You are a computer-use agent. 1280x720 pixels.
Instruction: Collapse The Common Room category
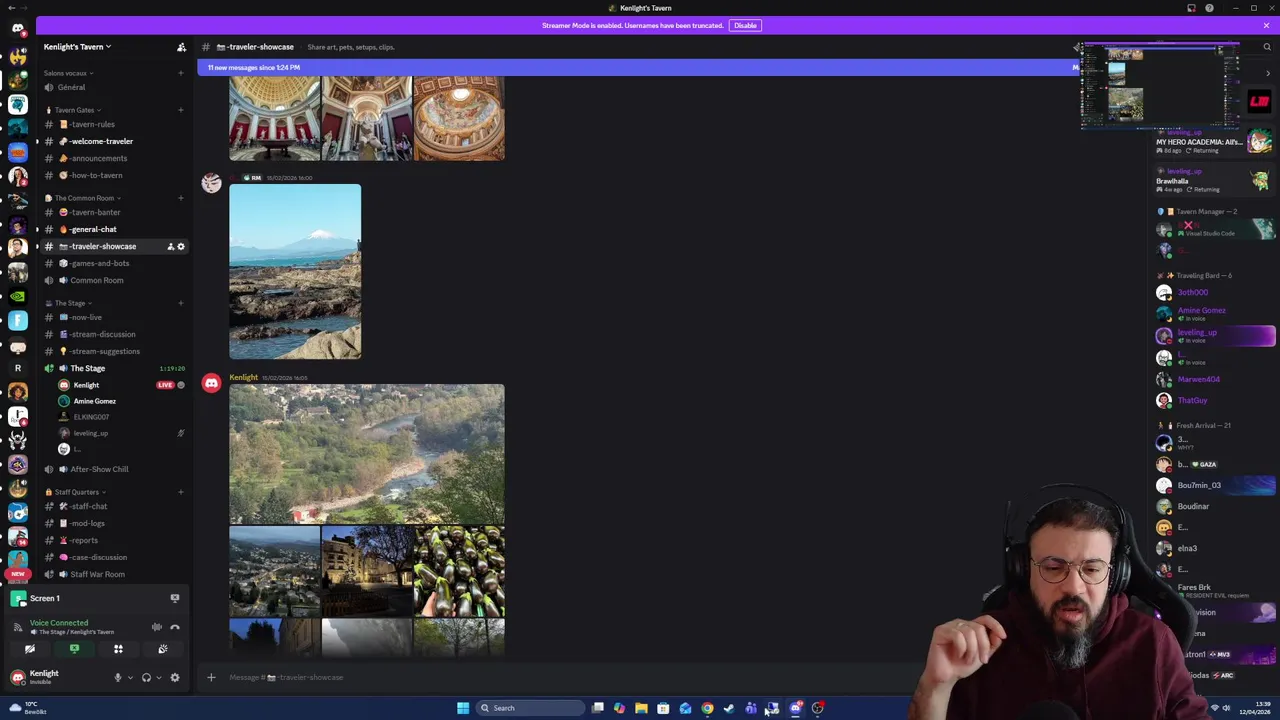point(84,198)
